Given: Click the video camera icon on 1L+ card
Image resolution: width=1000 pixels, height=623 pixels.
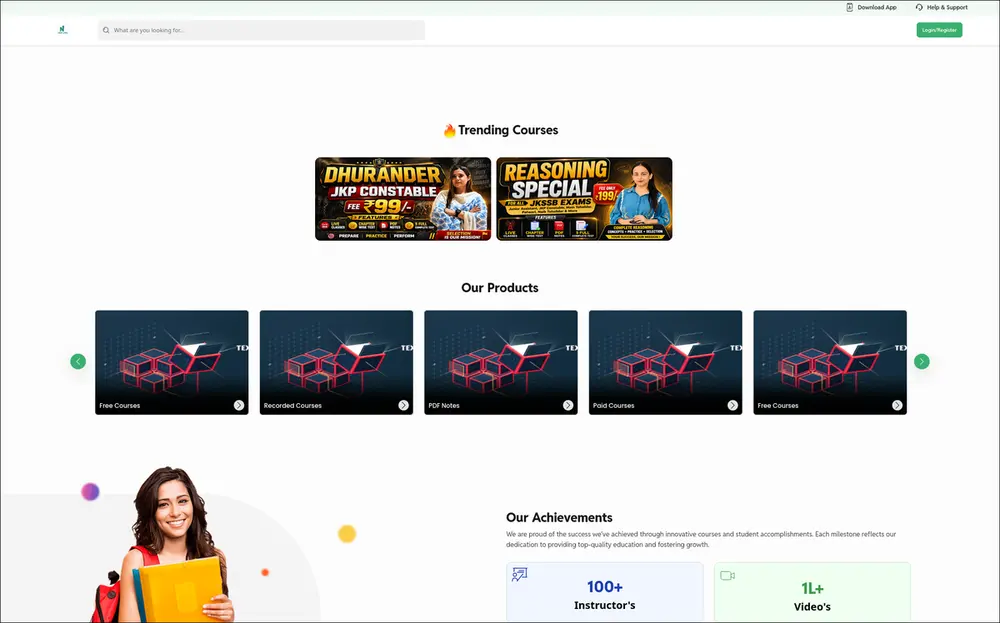Looking at the screenshot, I should point(728,576).
